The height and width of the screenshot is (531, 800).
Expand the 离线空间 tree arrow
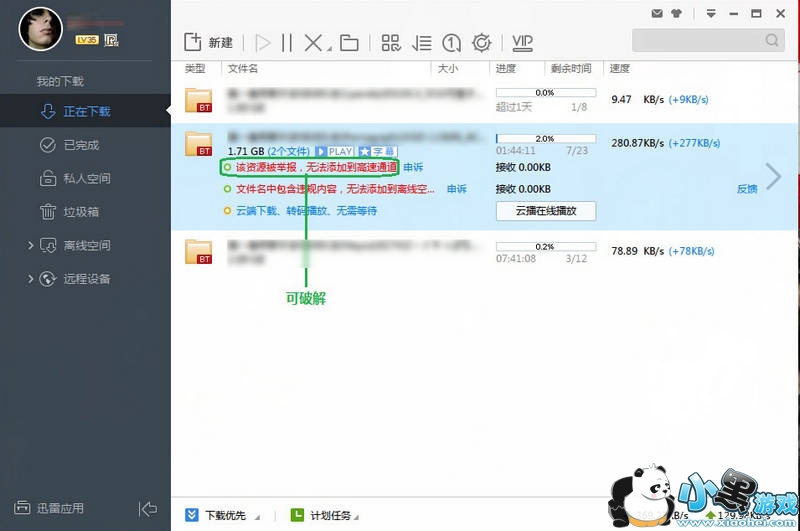point(31,245)
